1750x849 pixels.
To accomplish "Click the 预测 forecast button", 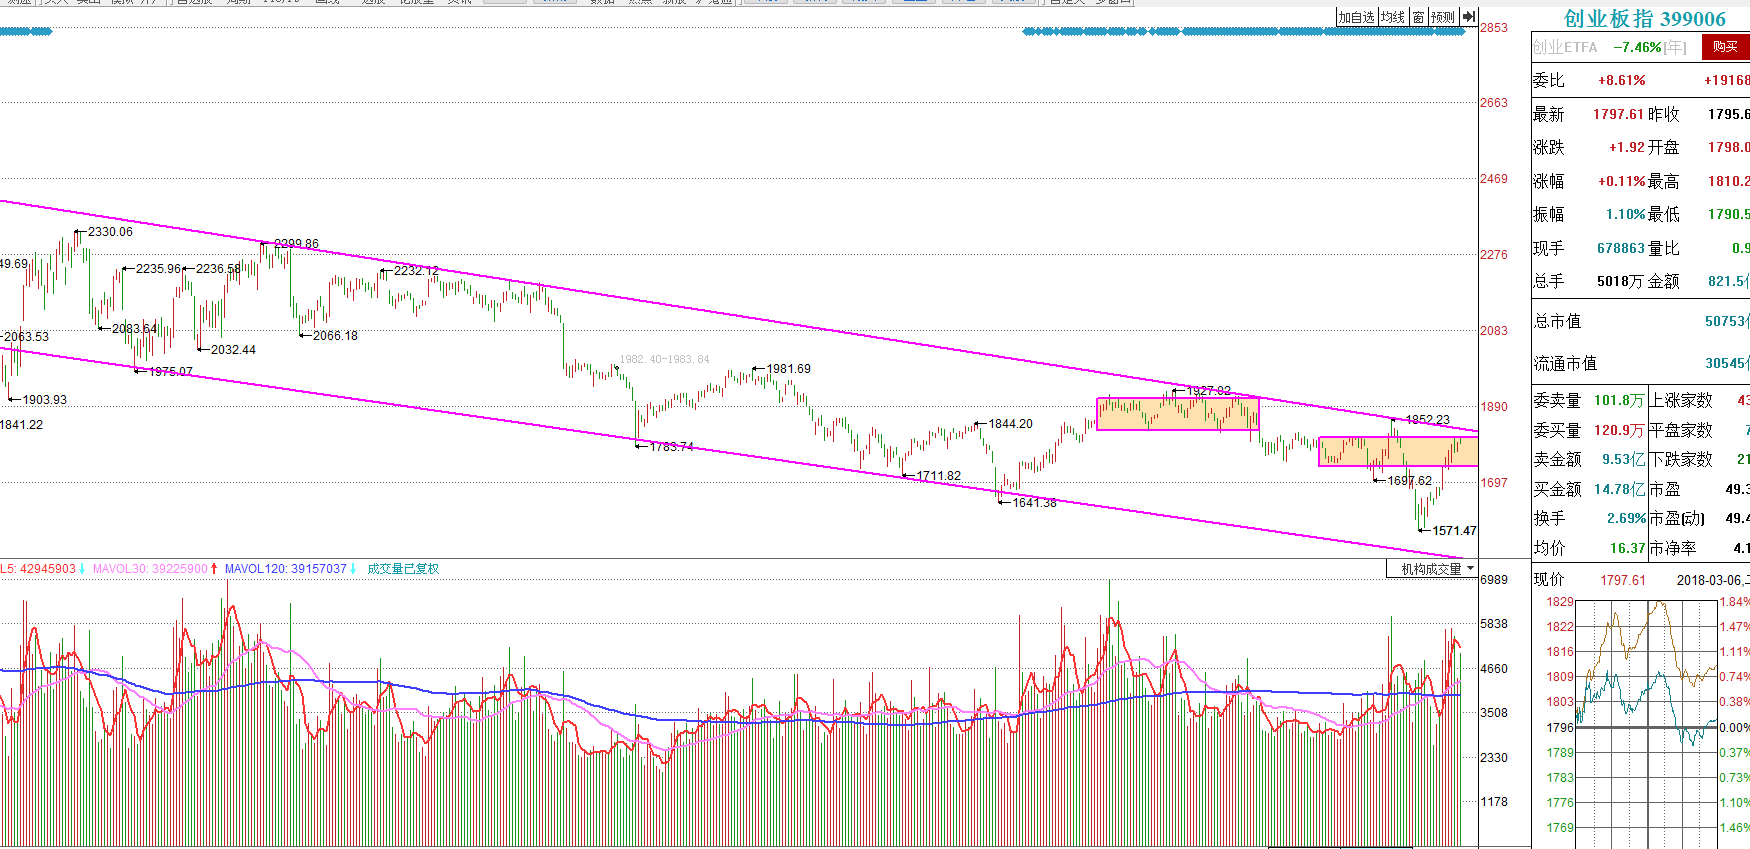I will point(1443,17).
